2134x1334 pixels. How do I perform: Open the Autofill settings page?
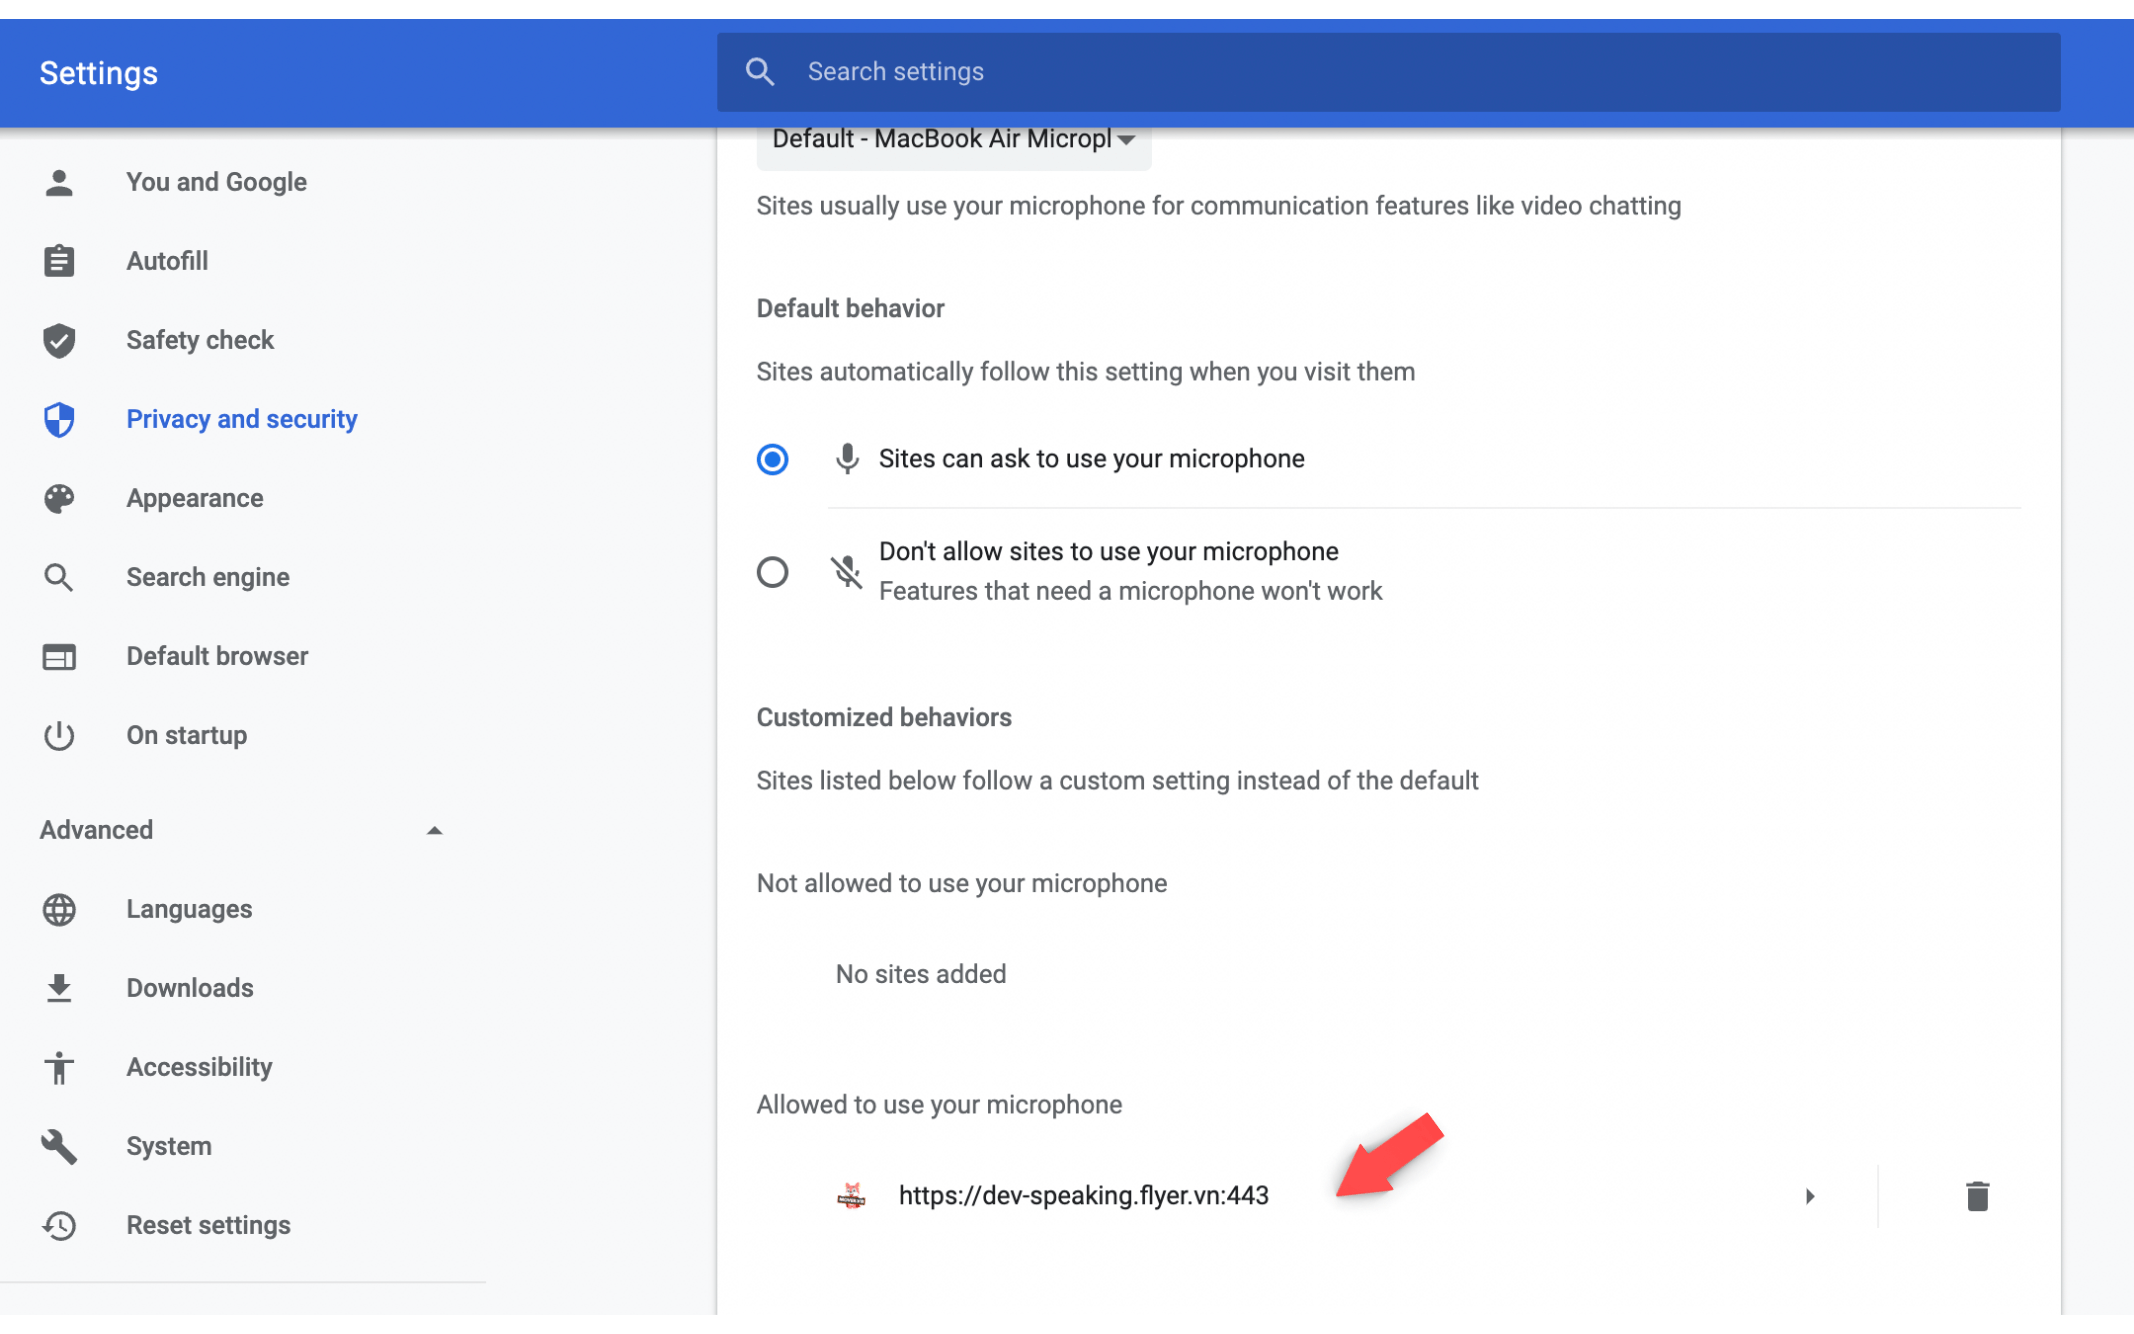pyautogui.click(x=167, y=261)
